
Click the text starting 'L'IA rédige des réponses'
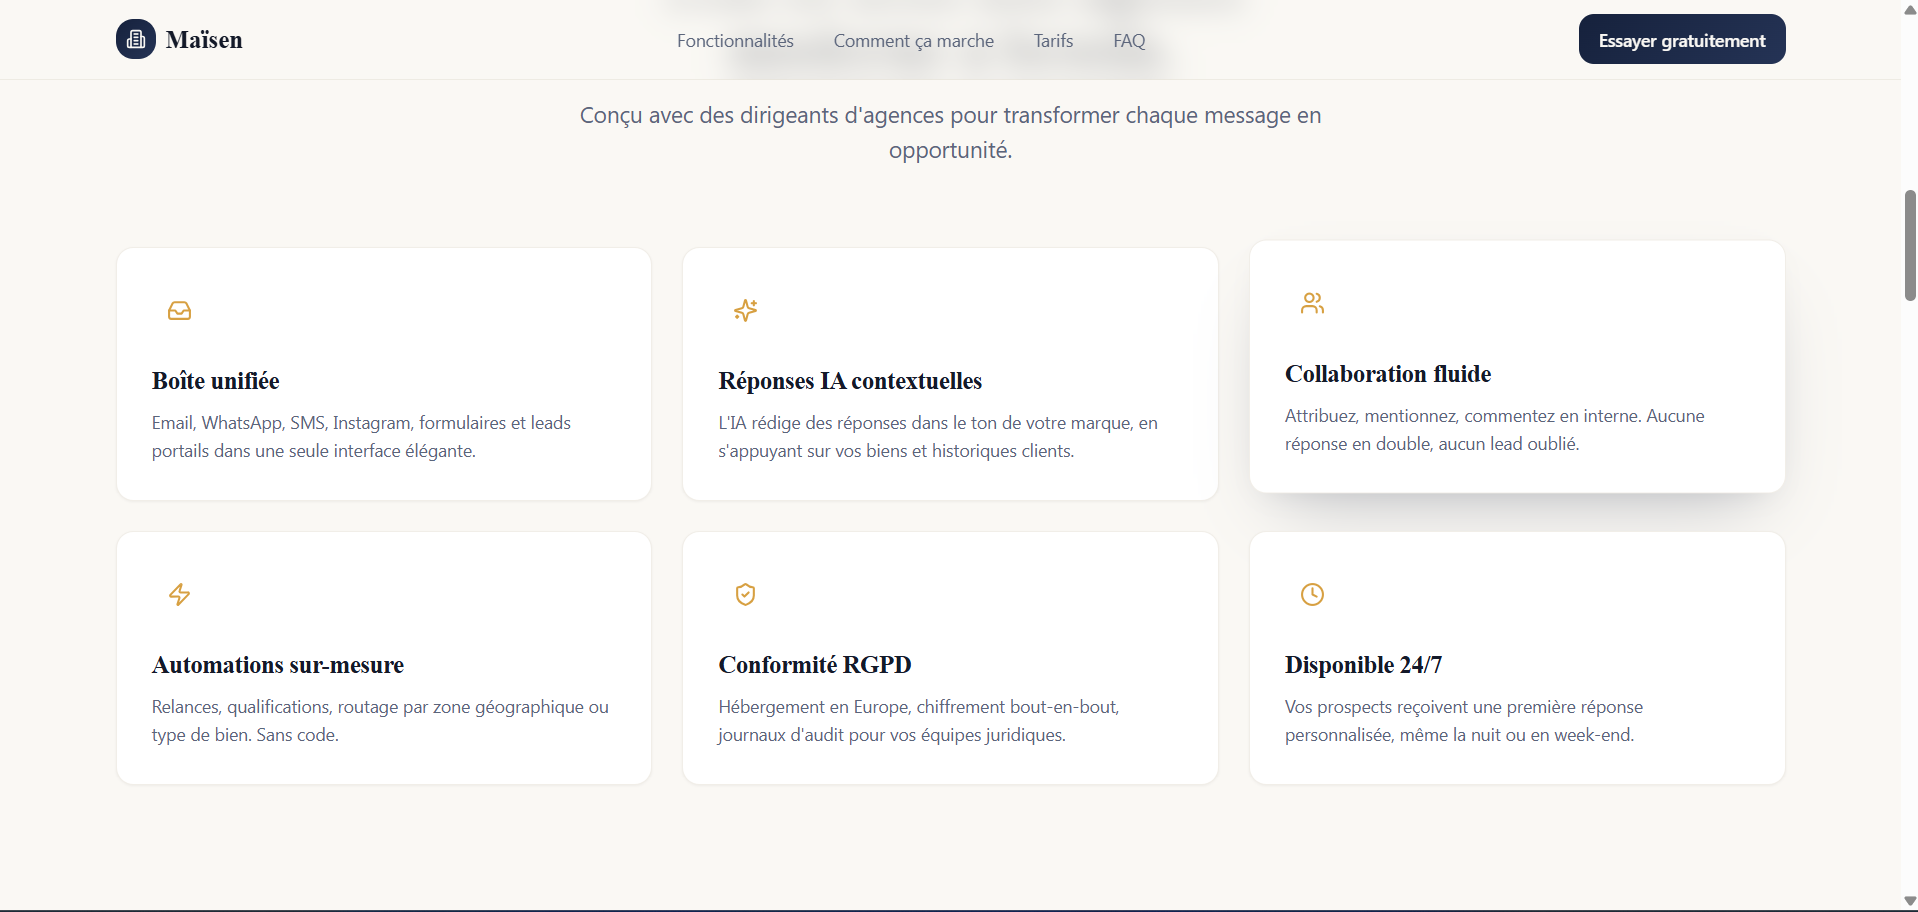point(938,437)
